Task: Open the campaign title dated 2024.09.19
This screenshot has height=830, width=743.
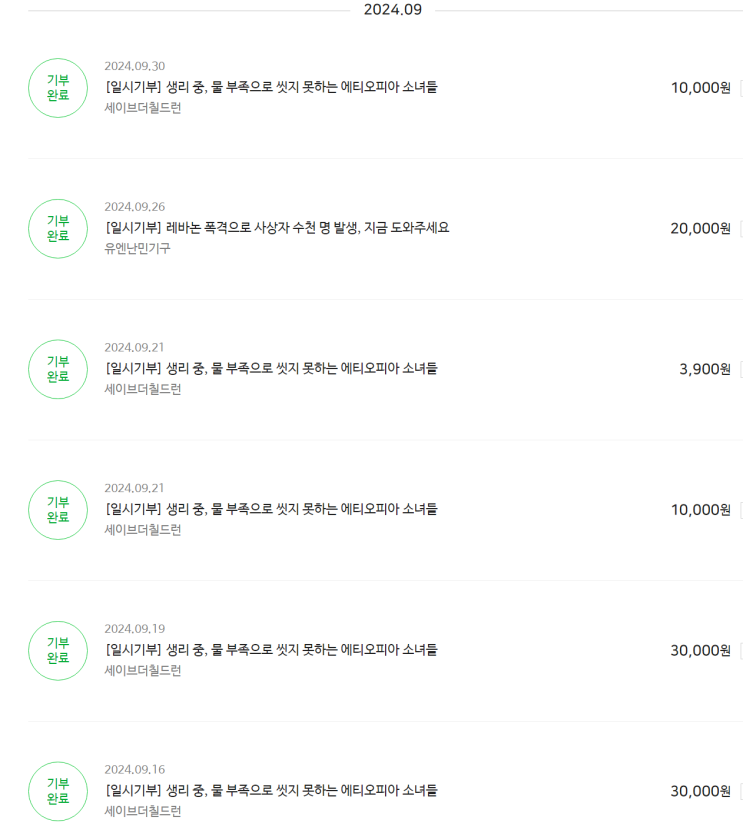Action: [x=271, y=650]
